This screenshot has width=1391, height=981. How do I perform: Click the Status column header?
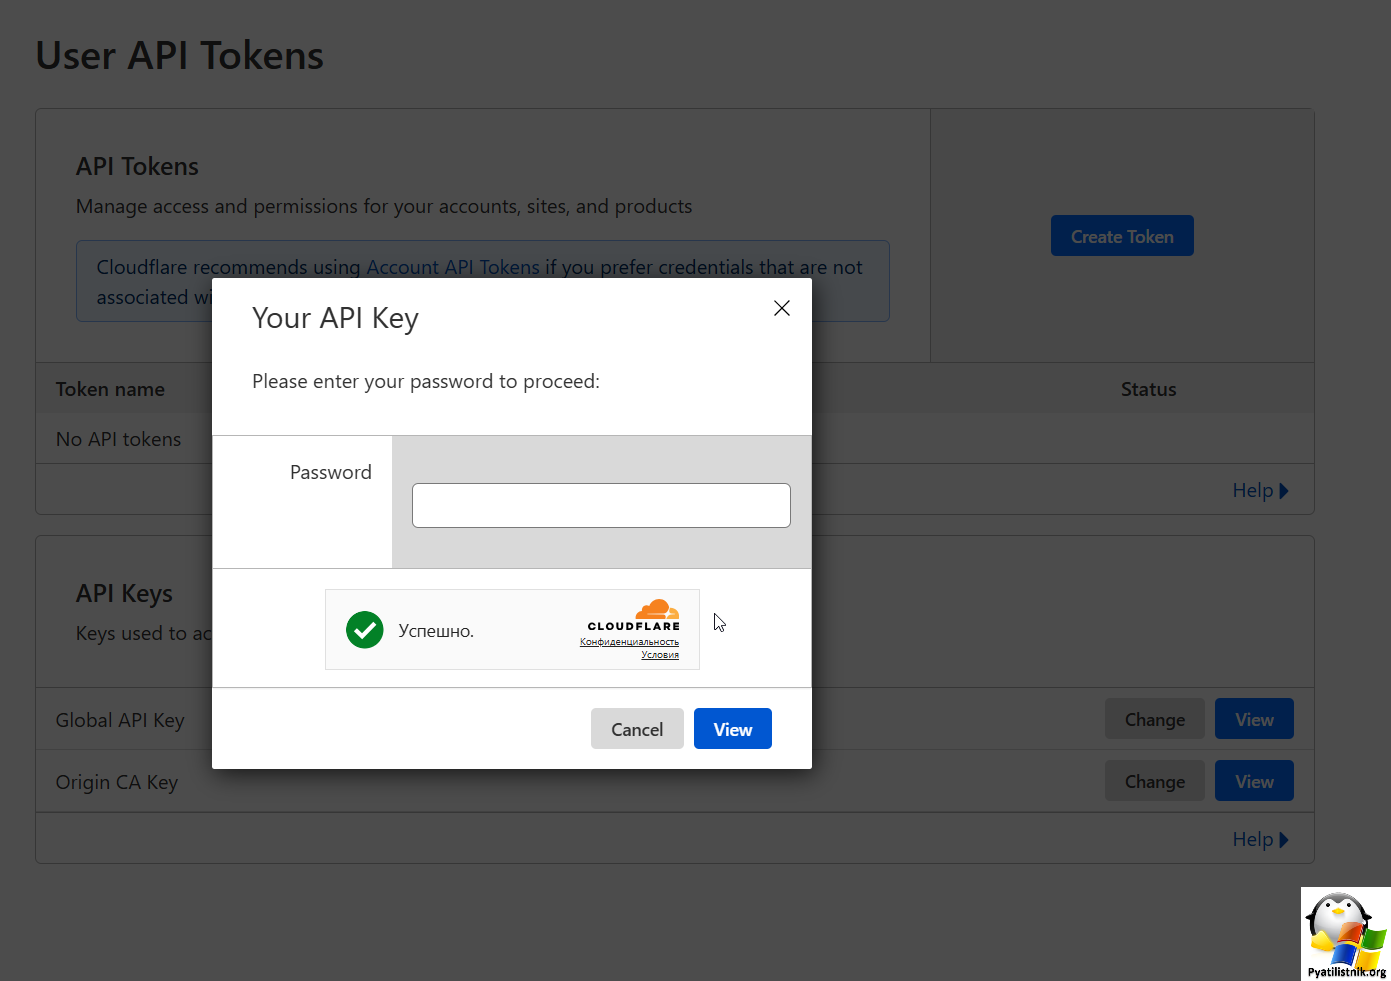1148,389
